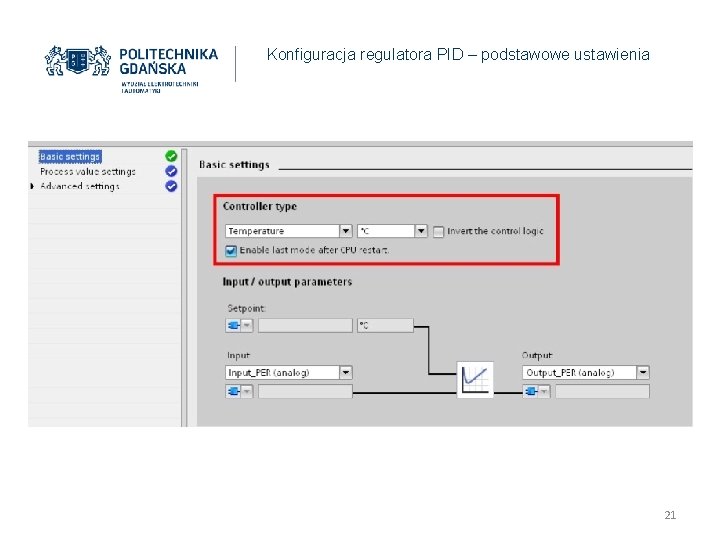Image resolution: width=720 pixels, height=540 pixels.
Task: Expand Advanced settings arrow
Action: click(32, 186)
